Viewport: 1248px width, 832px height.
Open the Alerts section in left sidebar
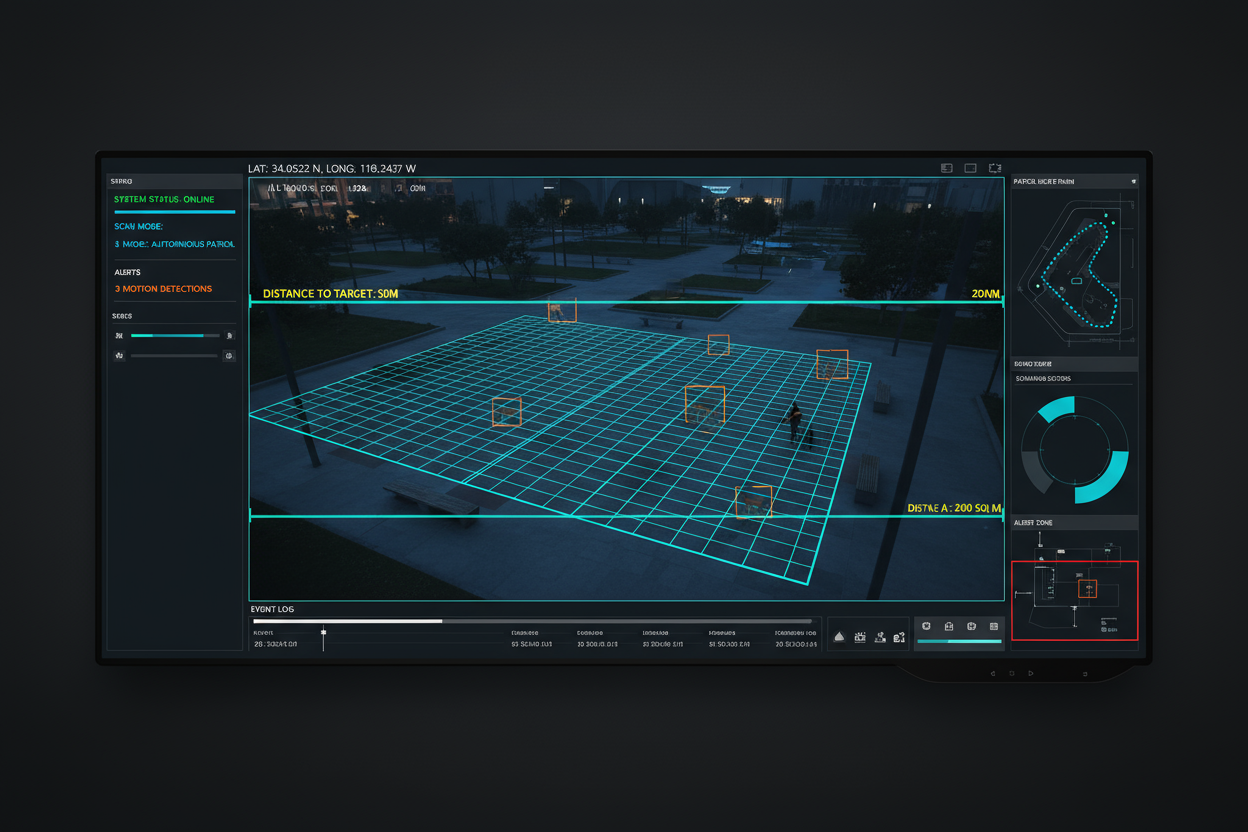point(128,271)
